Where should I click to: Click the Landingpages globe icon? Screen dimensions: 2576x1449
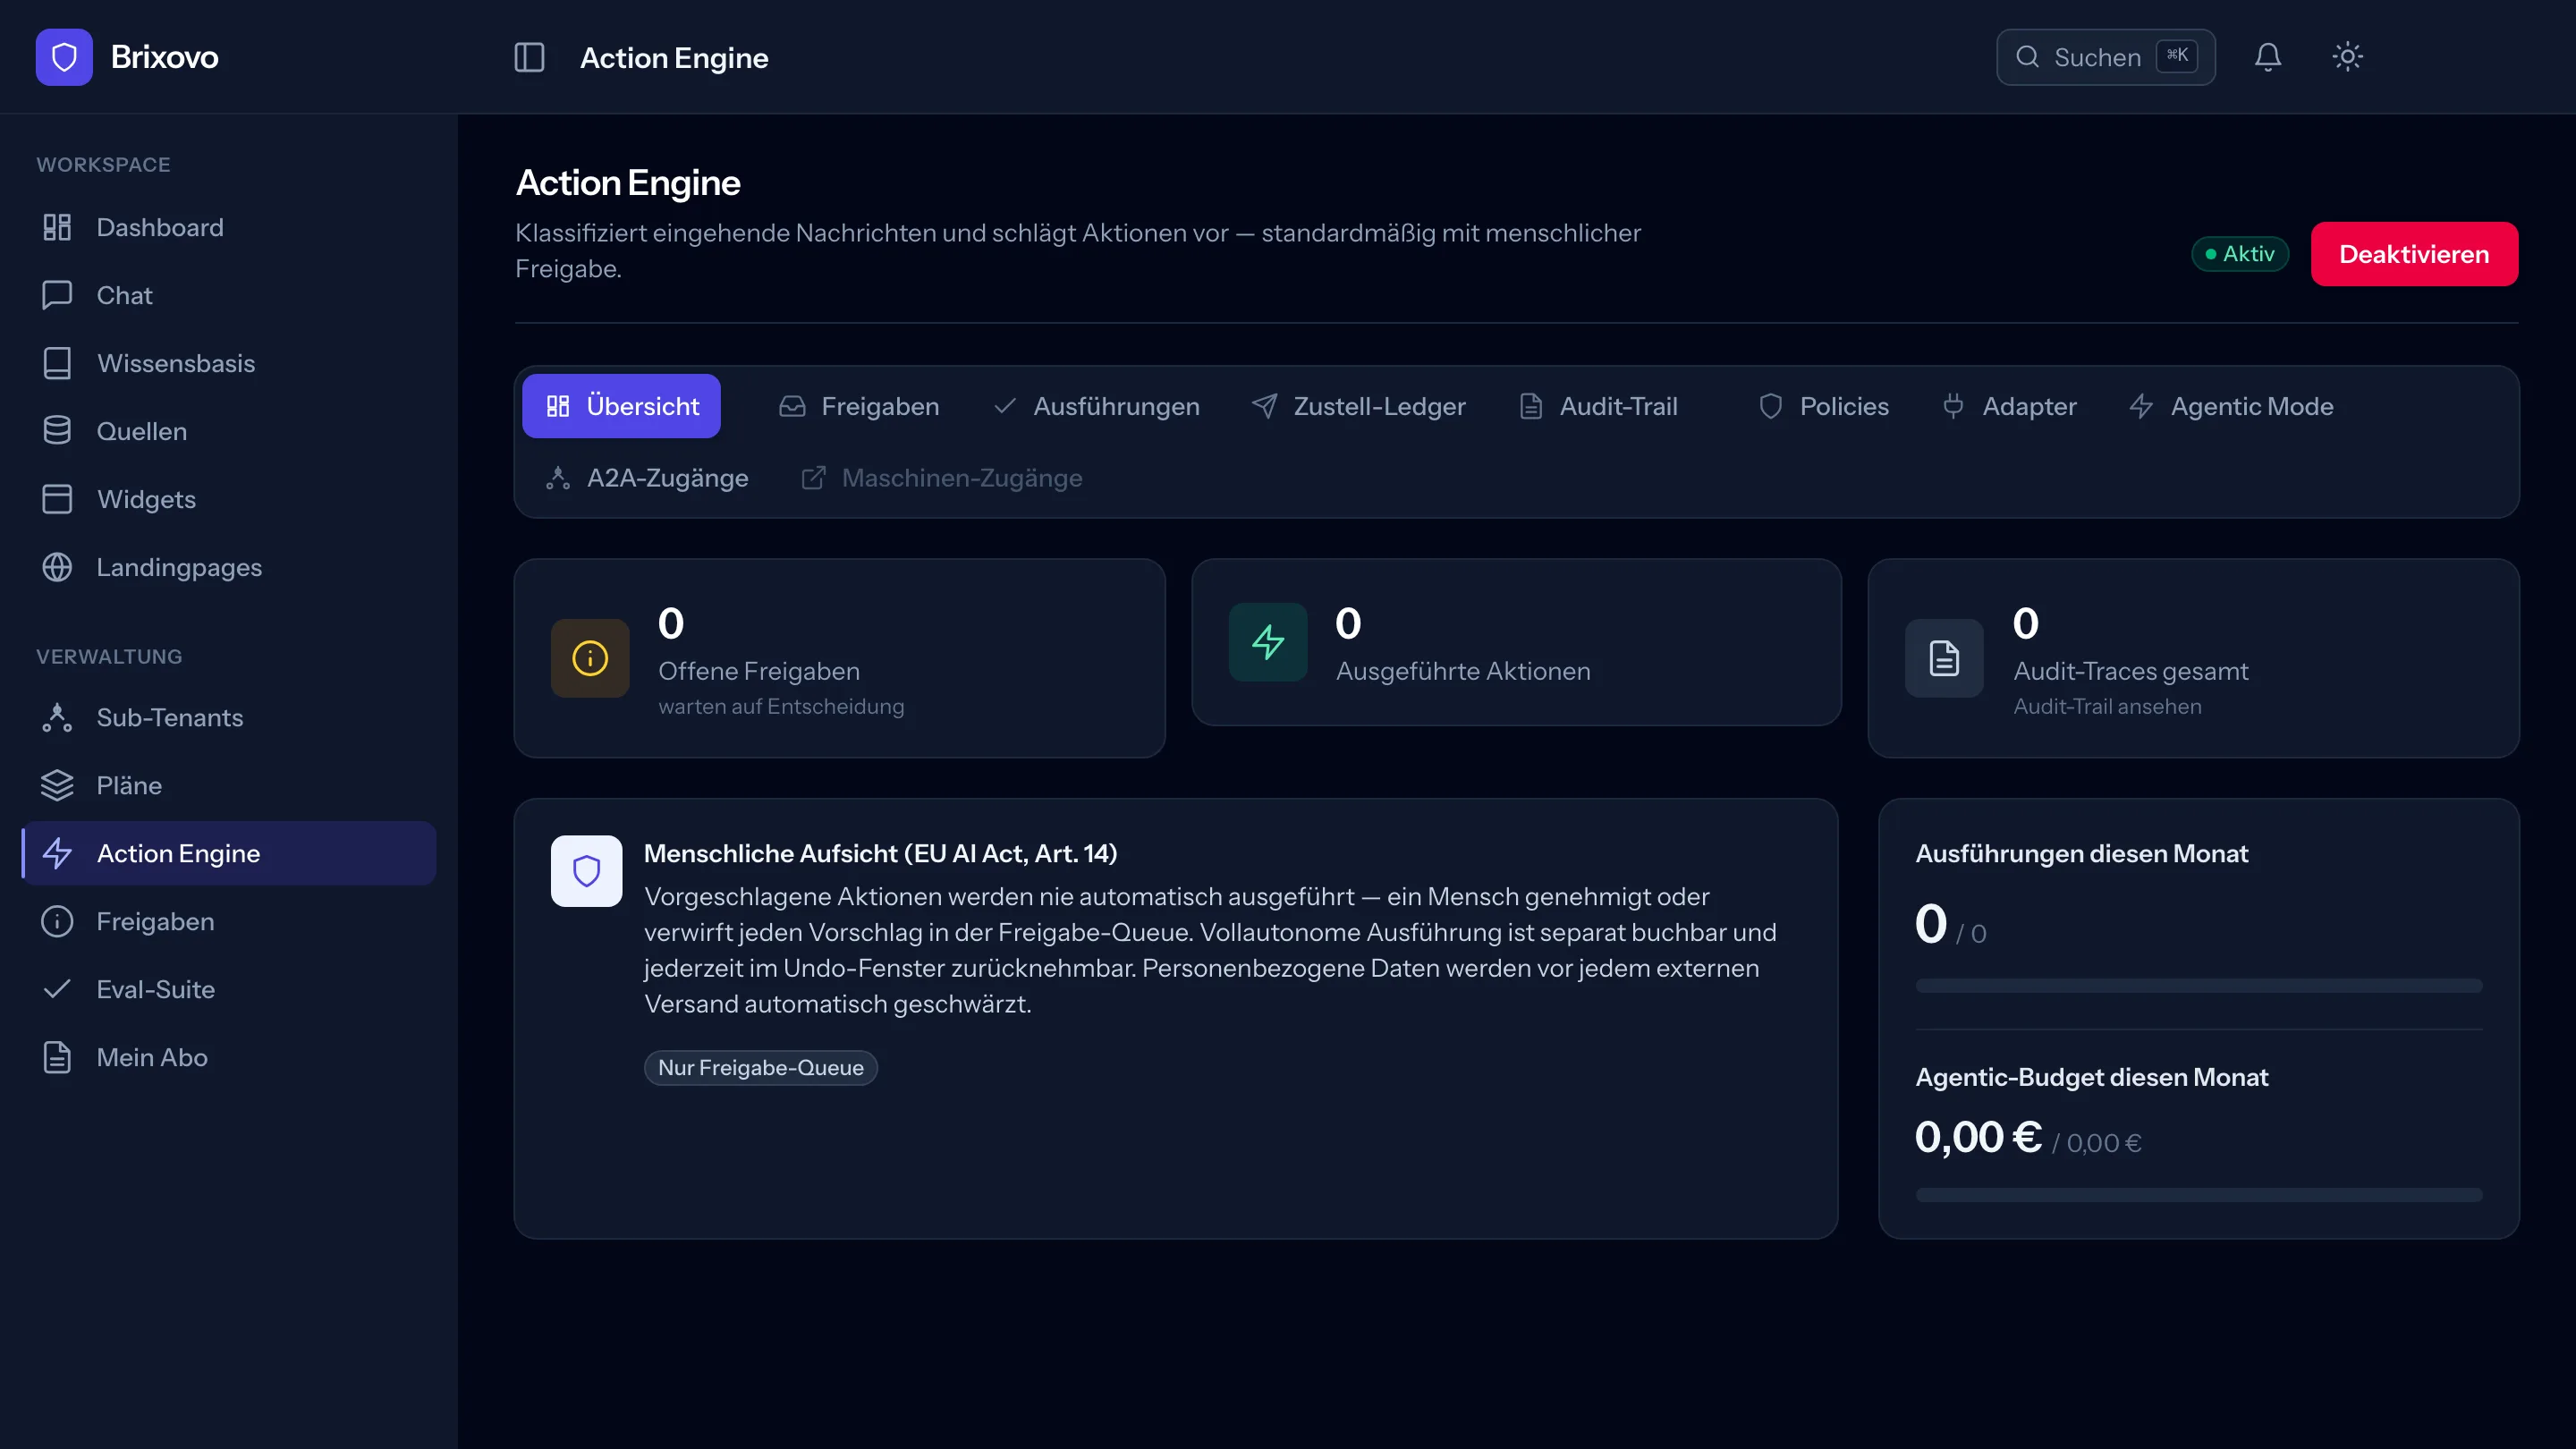[x=57, y=567]
